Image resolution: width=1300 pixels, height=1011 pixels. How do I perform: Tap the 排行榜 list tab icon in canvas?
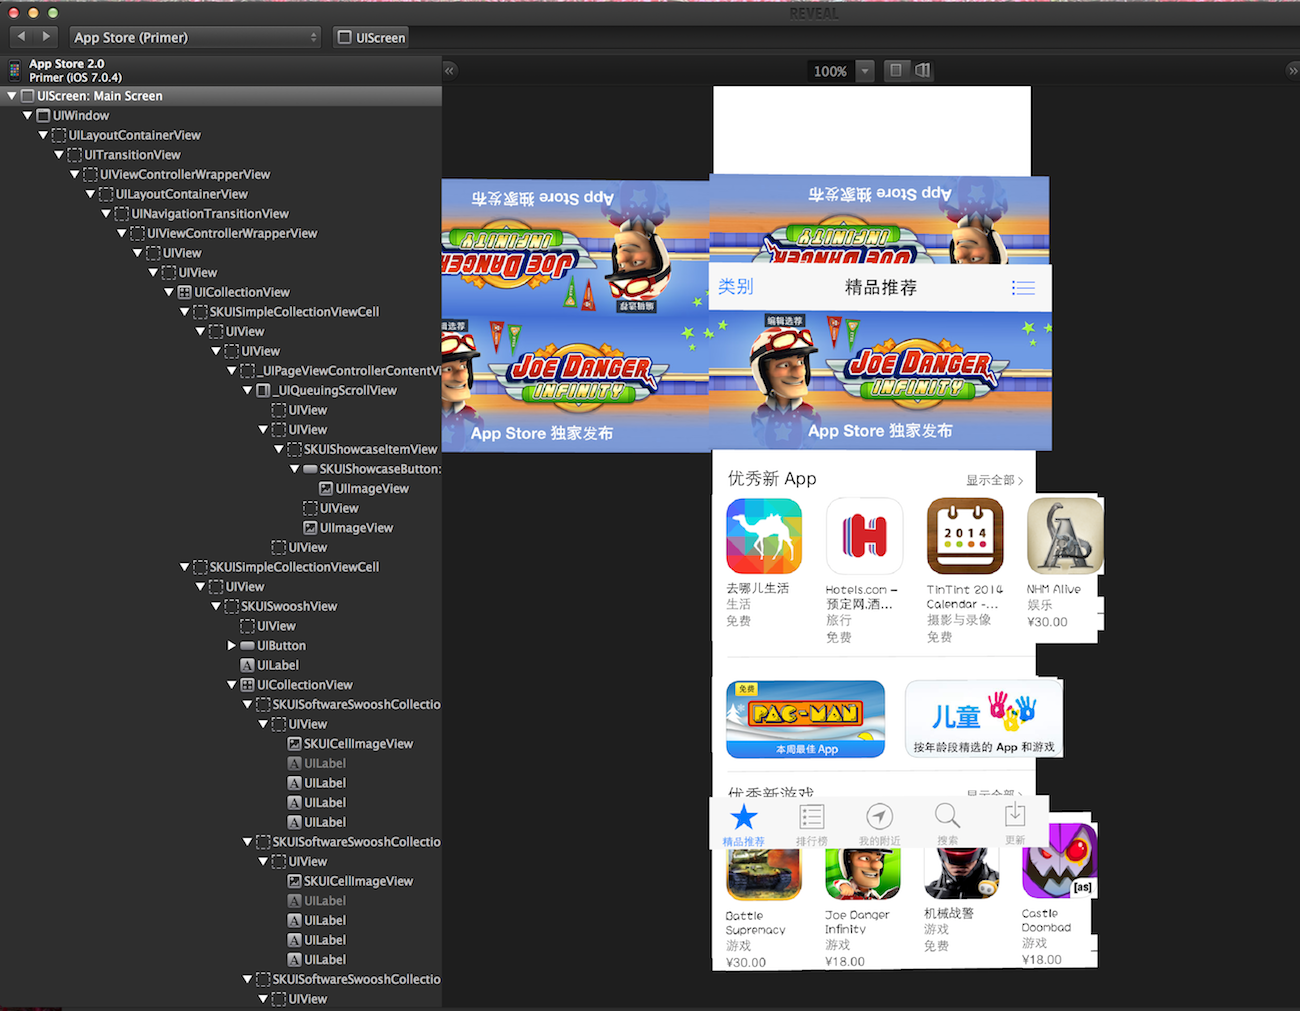pos(812,817)
